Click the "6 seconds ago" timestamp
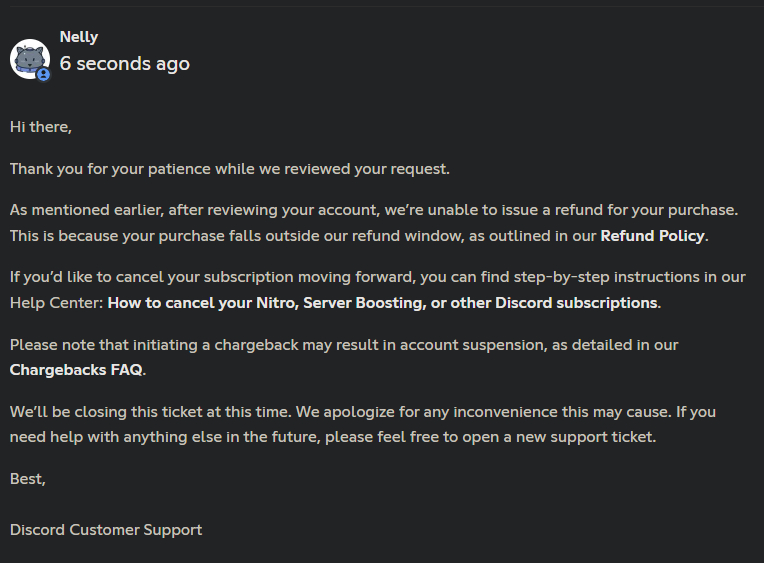 pos(124,63)
